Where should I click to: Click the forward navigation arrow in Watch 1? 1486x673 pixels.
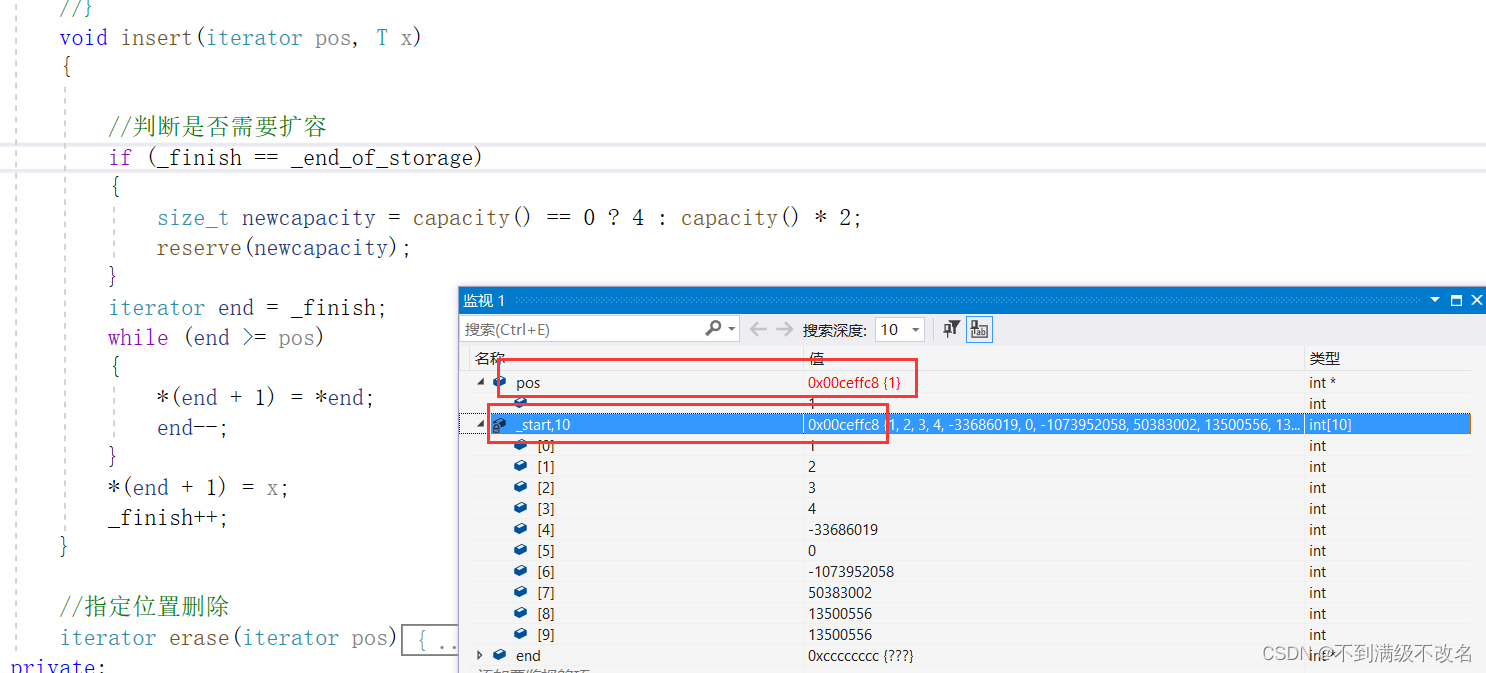pyautogui.click(x=783, y=328)
